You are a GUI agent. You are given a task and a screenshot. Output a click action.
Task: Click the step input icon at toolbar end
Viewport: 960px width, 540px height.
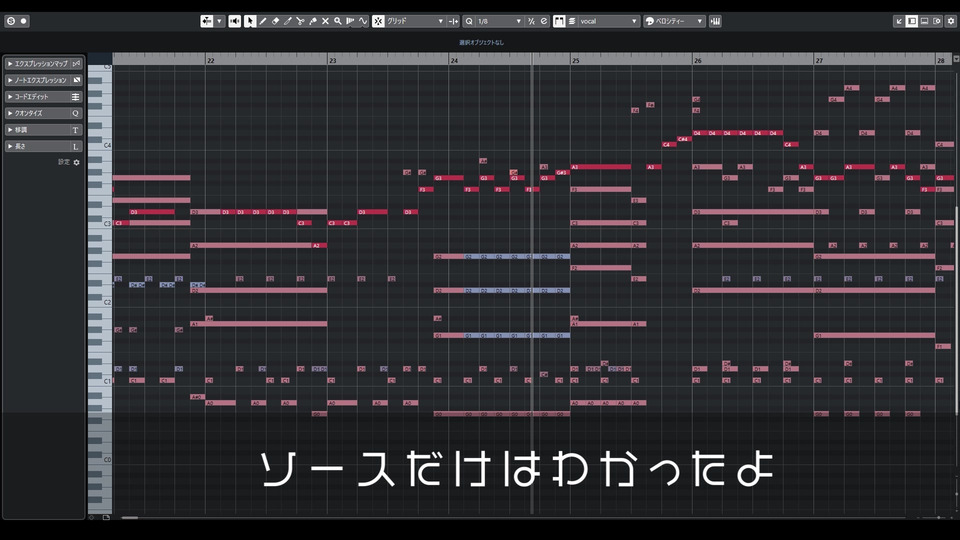715,21
